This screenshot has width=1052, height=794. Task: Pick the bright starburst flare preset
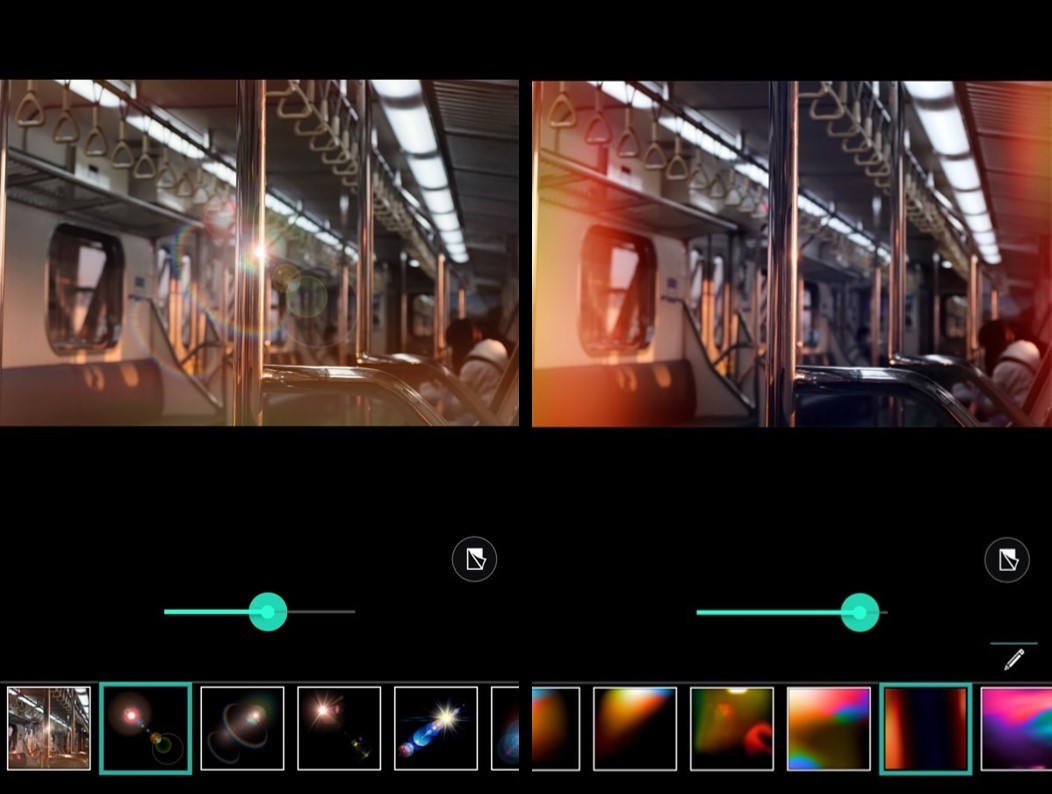click(x=338, y=727)
